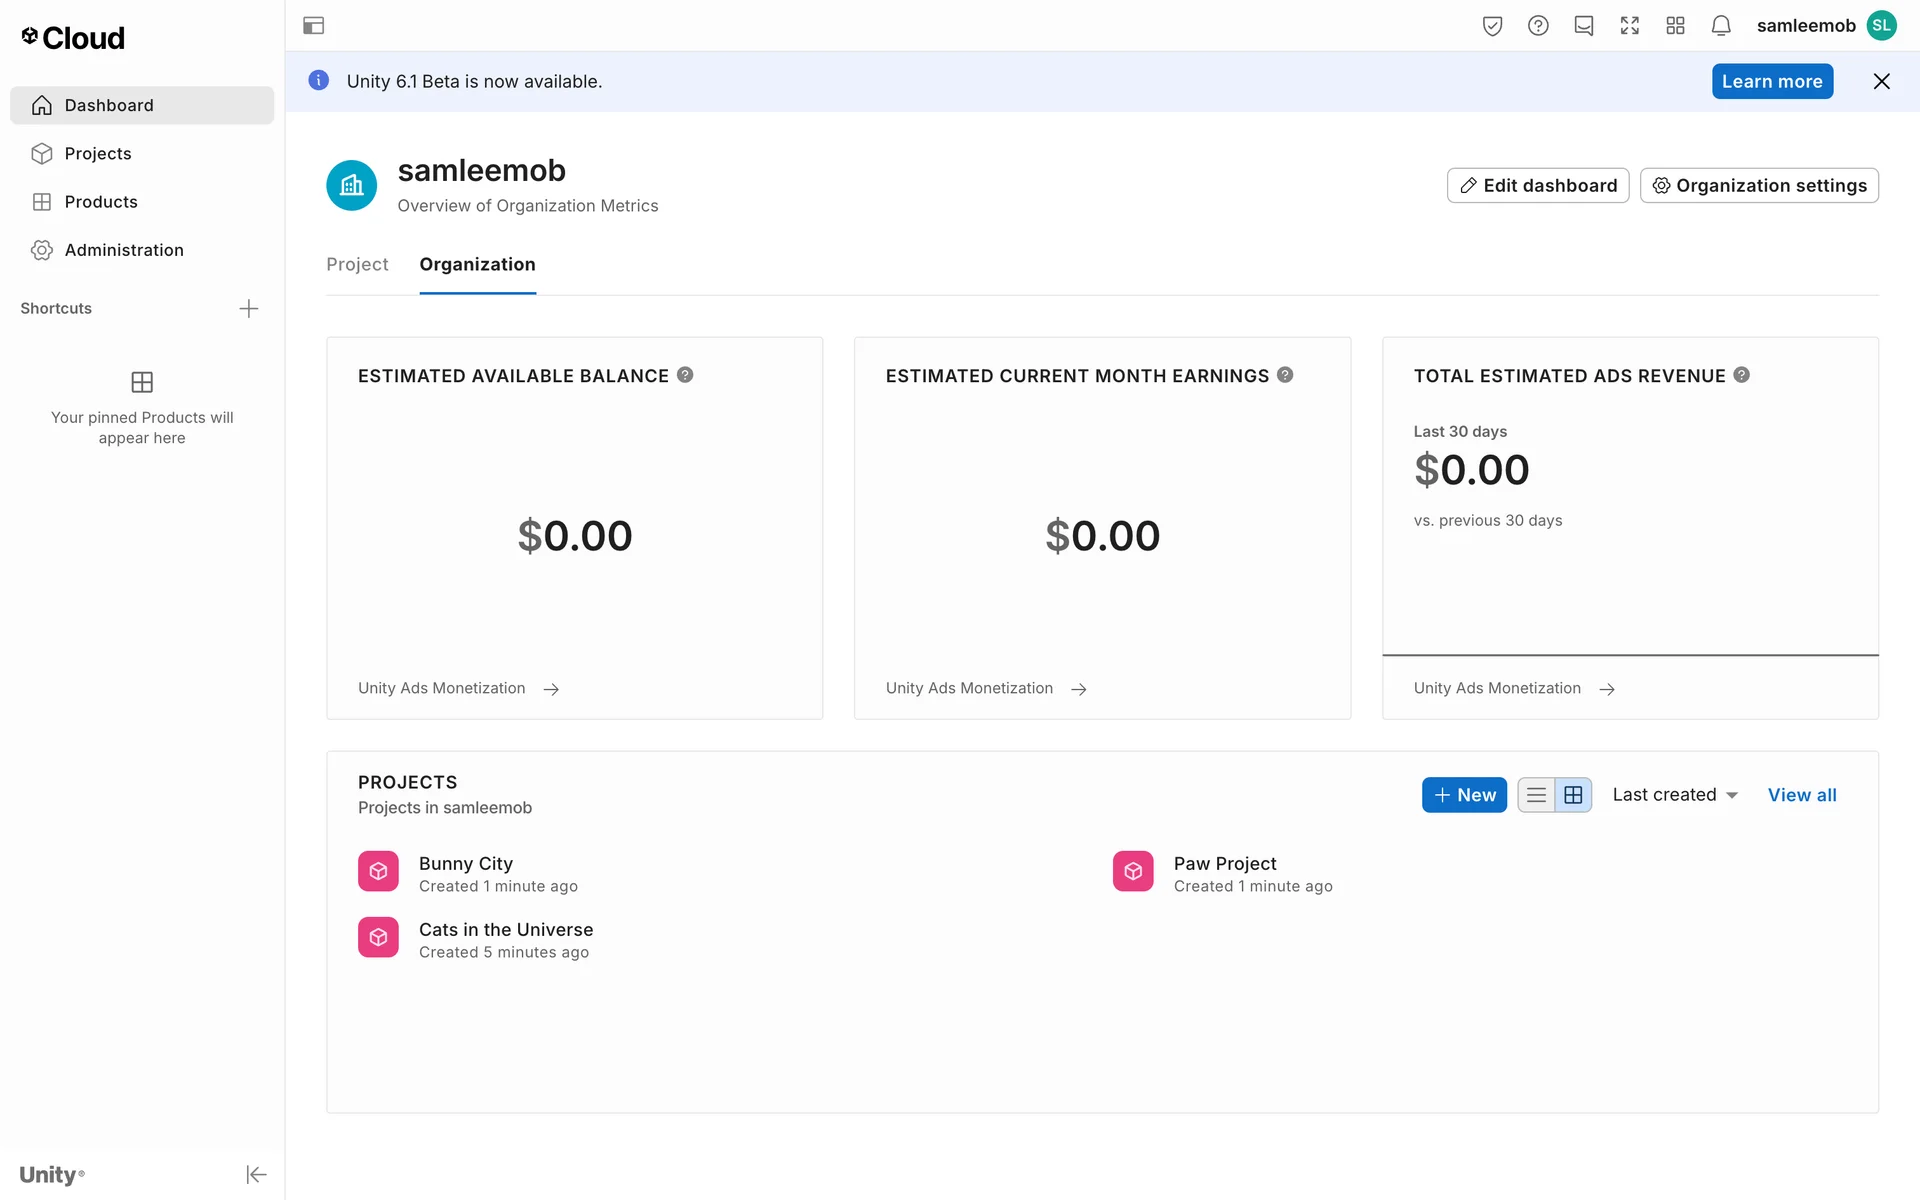The width and height of the screenshot is (1920, 1200).
Task: Show Estimated Available Balance help tooltip
Action: point(685,375)
